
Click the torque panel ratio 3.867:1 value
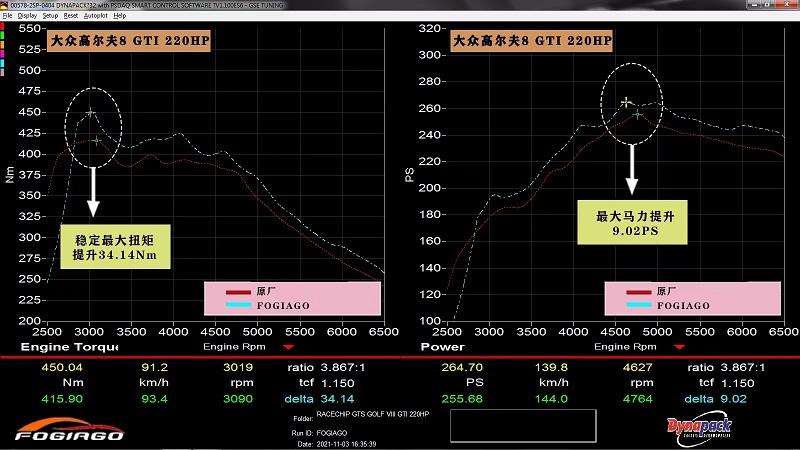tap(343, 367)
